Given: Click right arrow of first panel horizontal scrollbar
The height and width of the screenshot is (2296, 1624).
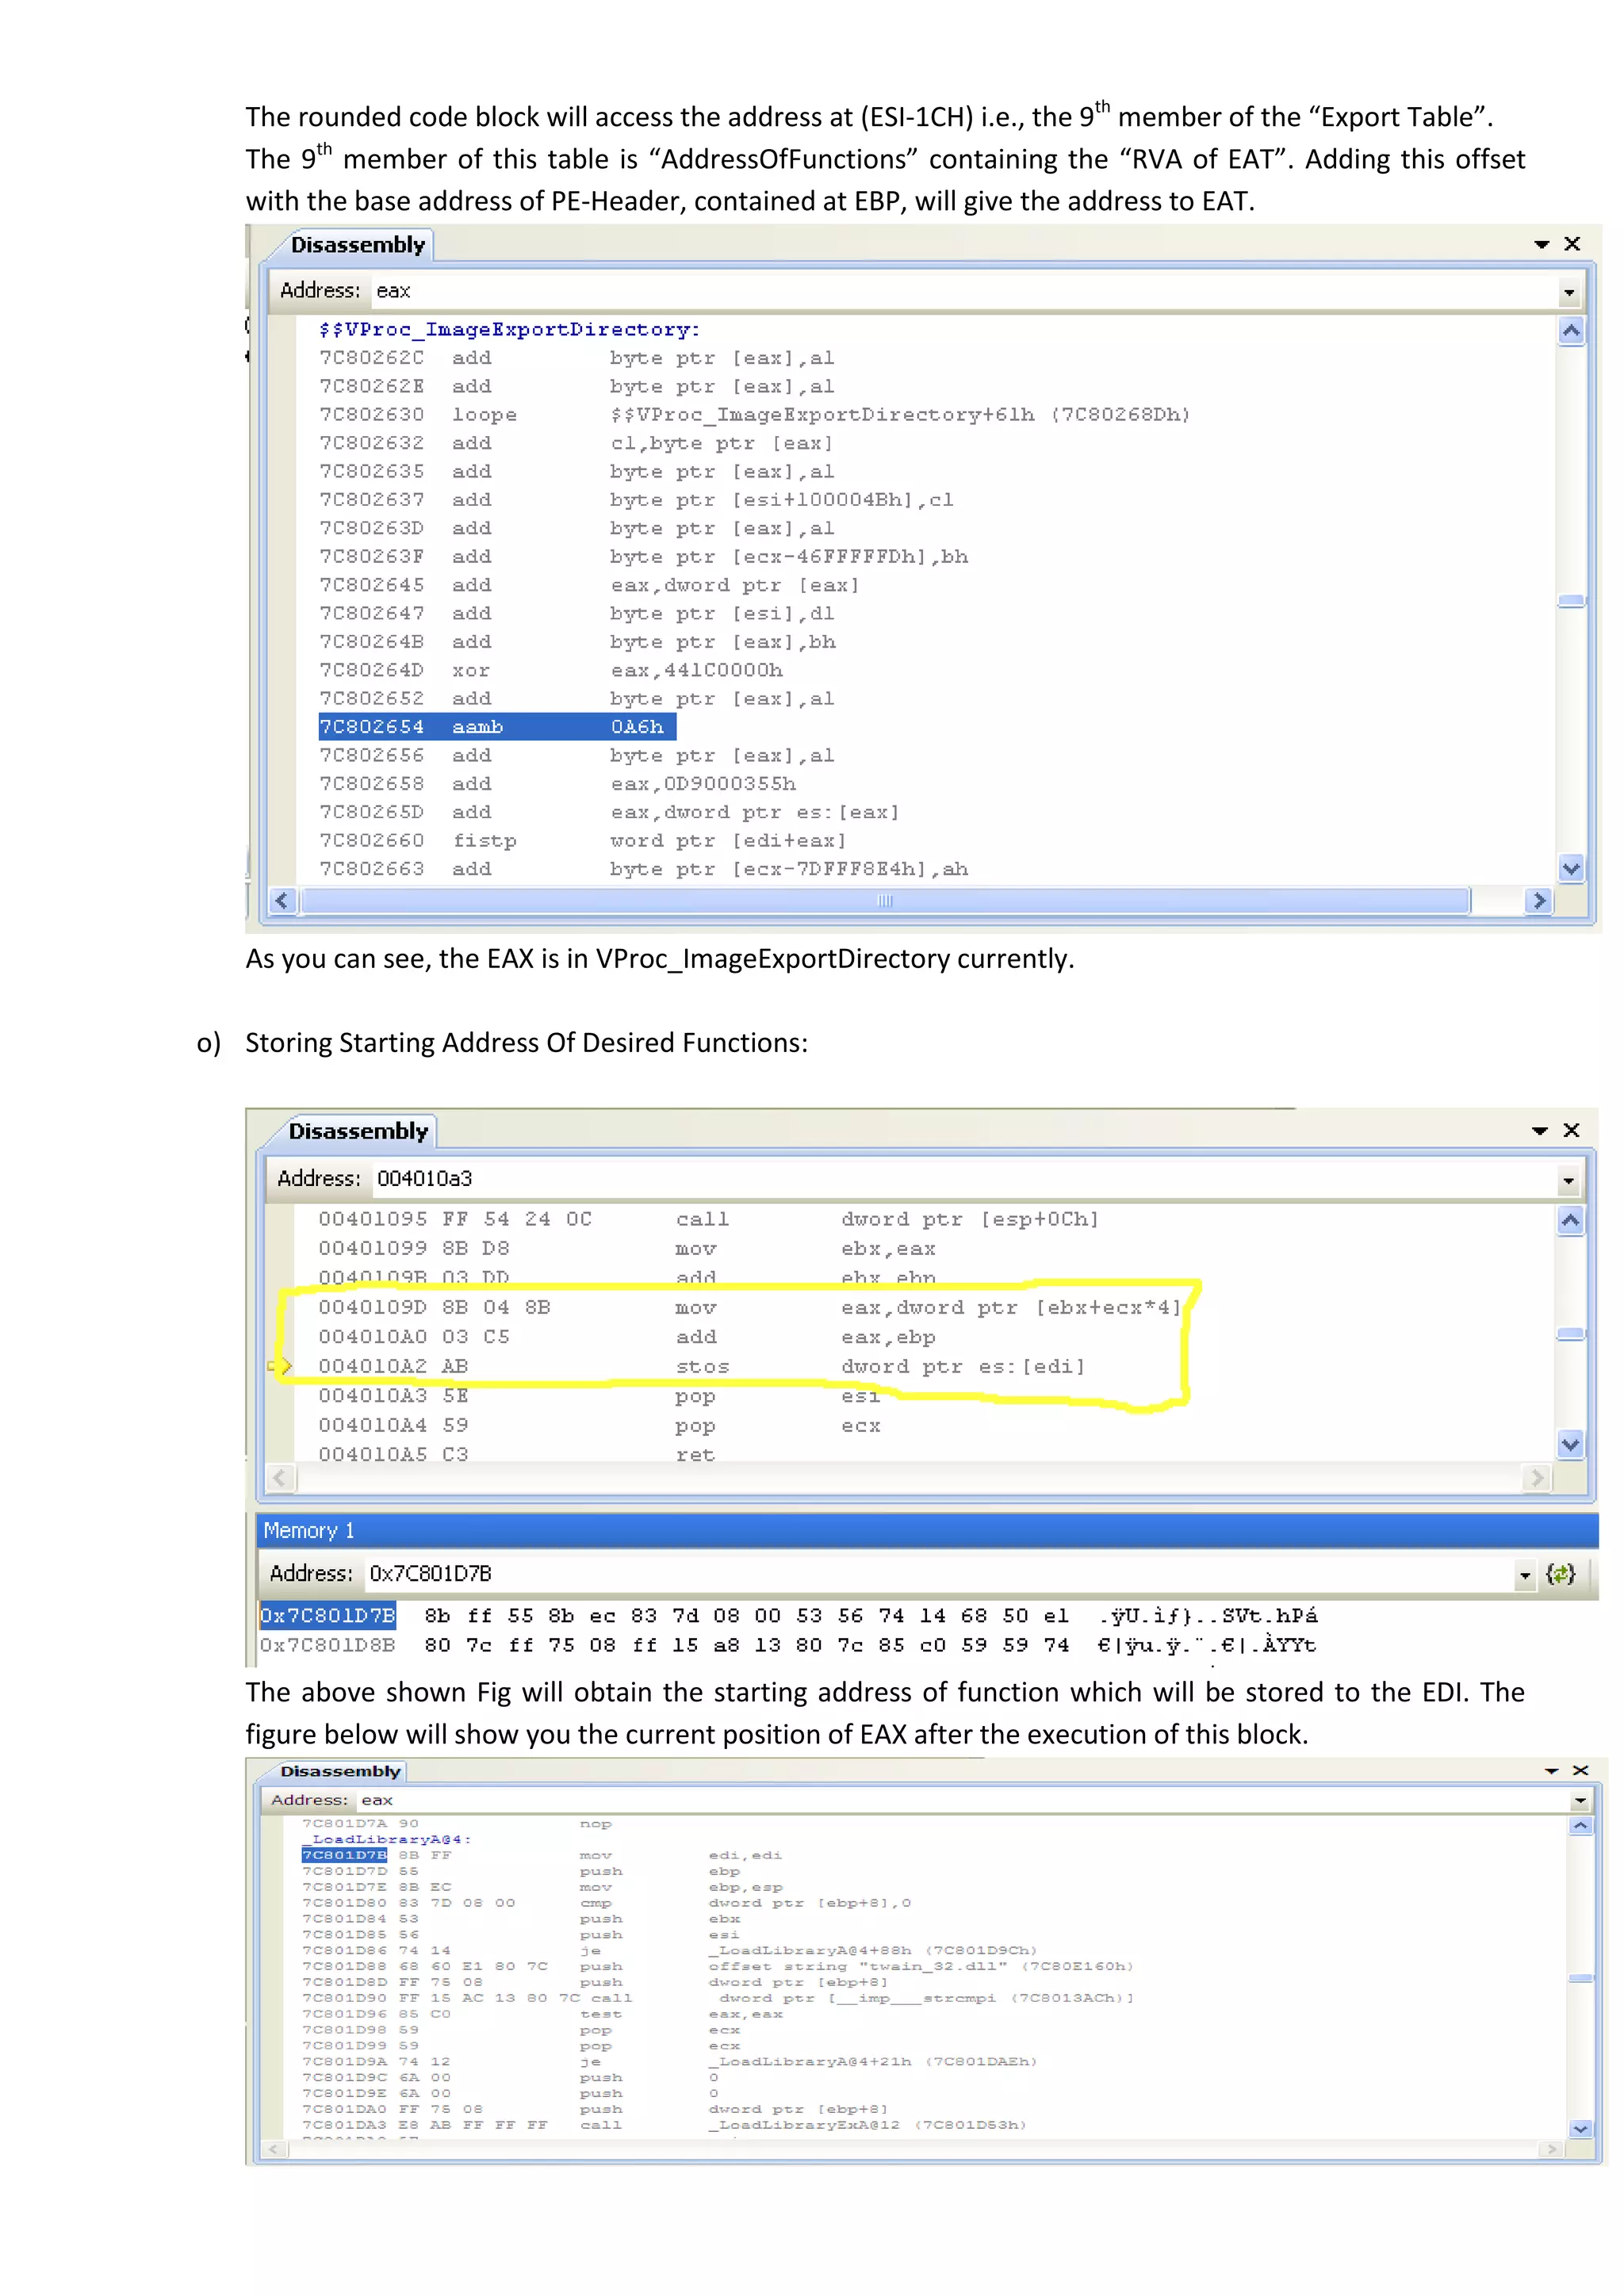Looking at the screenshot, I should [1539, 901].
